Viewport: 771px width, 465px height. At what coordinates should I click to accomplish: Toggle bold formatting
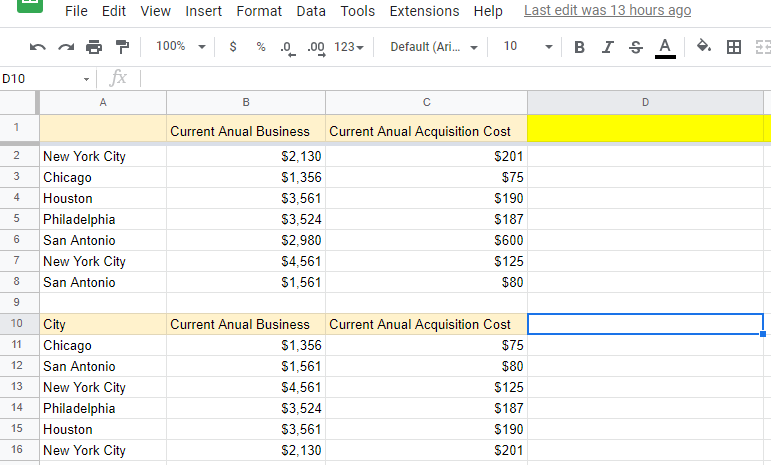coord(579,47)
